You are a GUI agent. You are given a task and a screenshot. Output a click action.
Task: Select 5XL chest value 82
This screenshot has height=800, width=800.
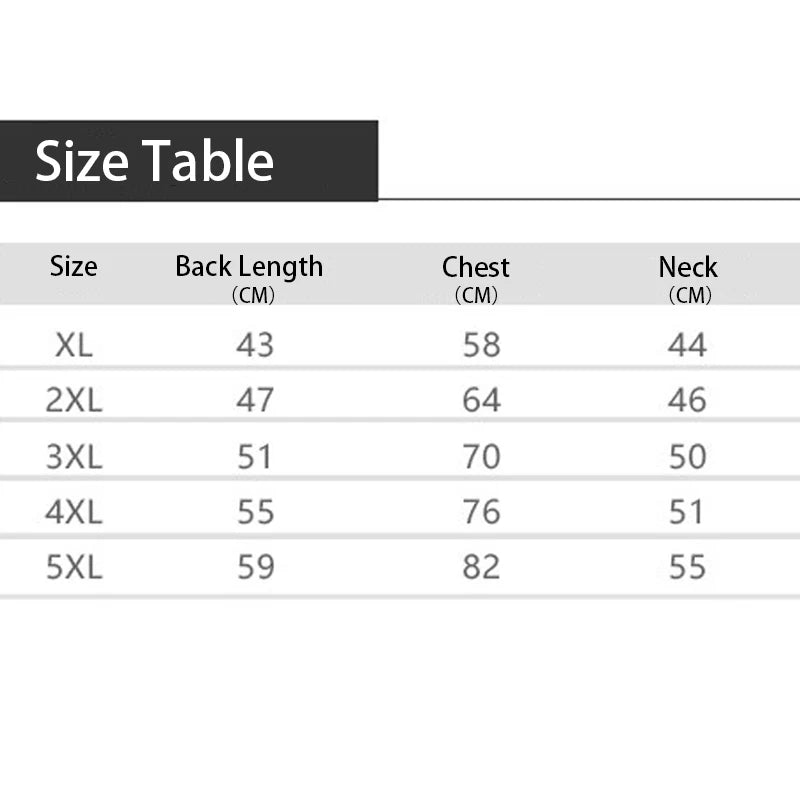[x=481, y=567]
